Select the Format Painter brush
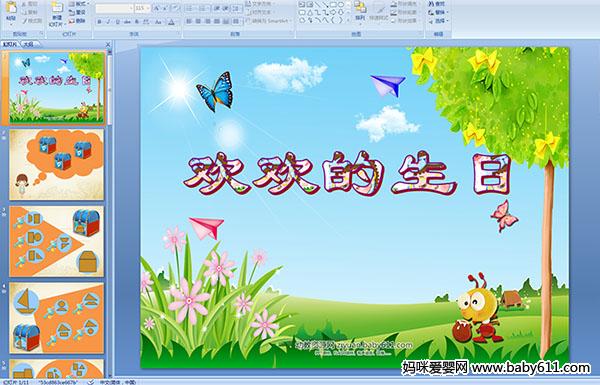 [x=24, y=21]
